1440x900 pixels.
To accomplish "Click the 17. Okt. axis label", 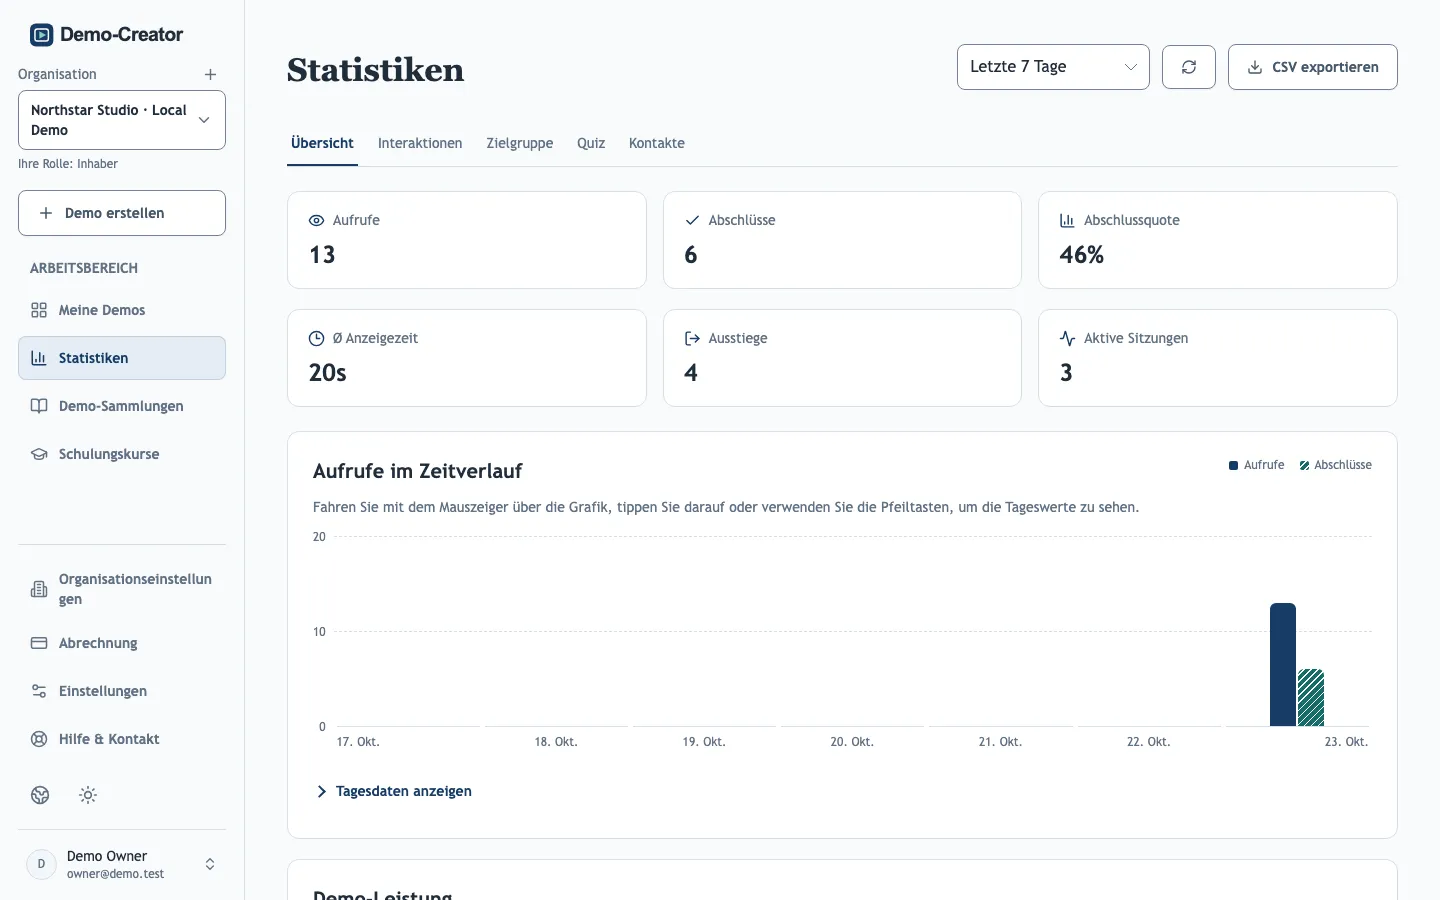I will 358,742.
